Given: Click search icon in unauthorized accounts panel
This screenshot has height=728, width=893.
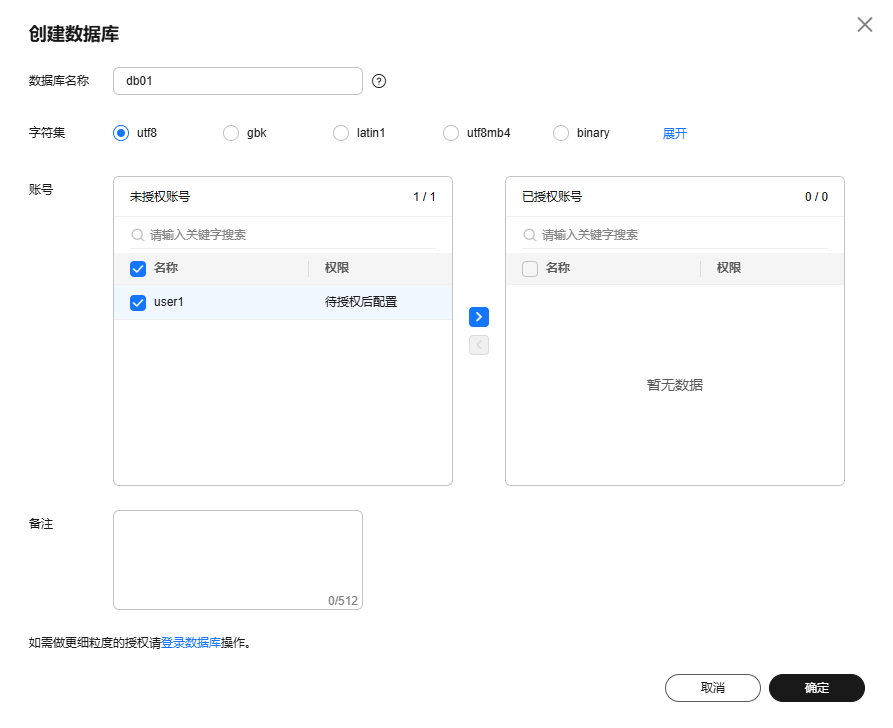Looking at the screenshot, I should pyautogui.click(x=137, y=235).
